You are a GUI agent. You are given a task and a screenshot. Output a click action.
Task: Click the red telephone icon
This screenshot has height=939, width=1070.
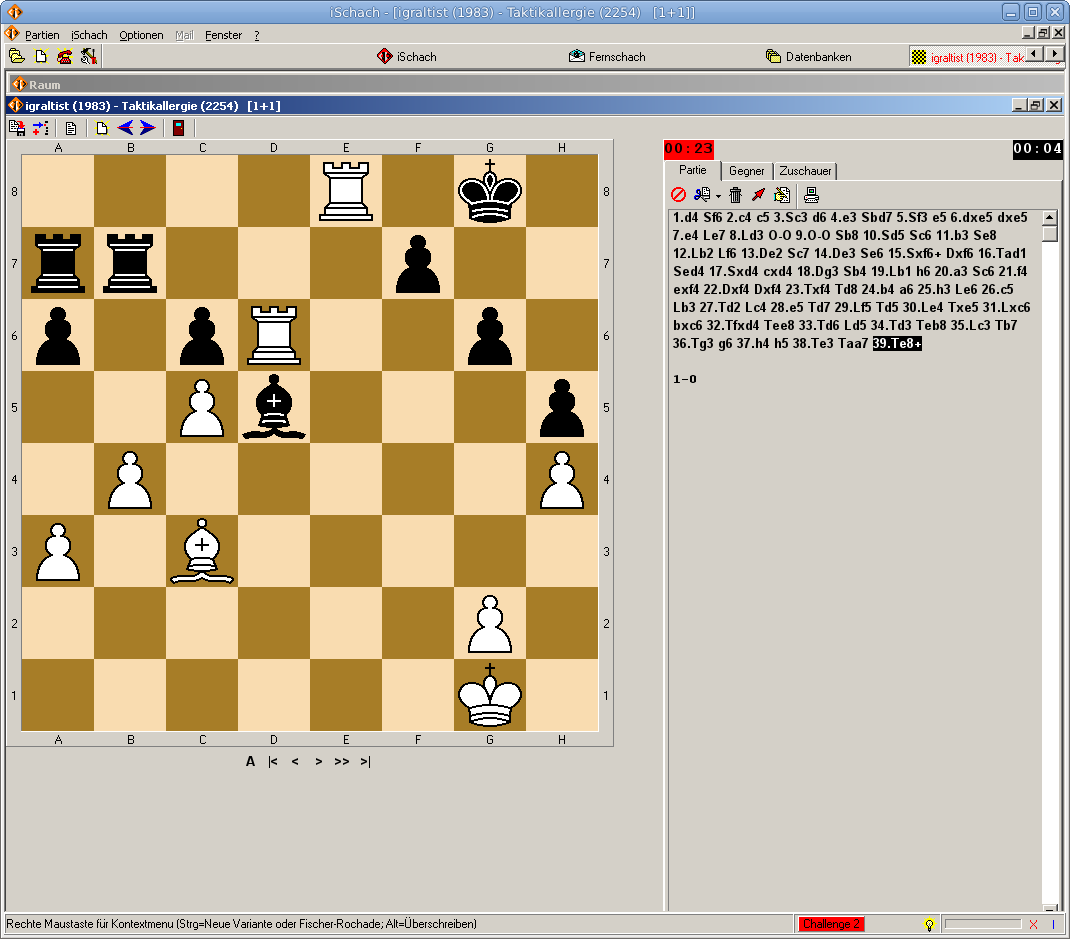pos(65,57)
